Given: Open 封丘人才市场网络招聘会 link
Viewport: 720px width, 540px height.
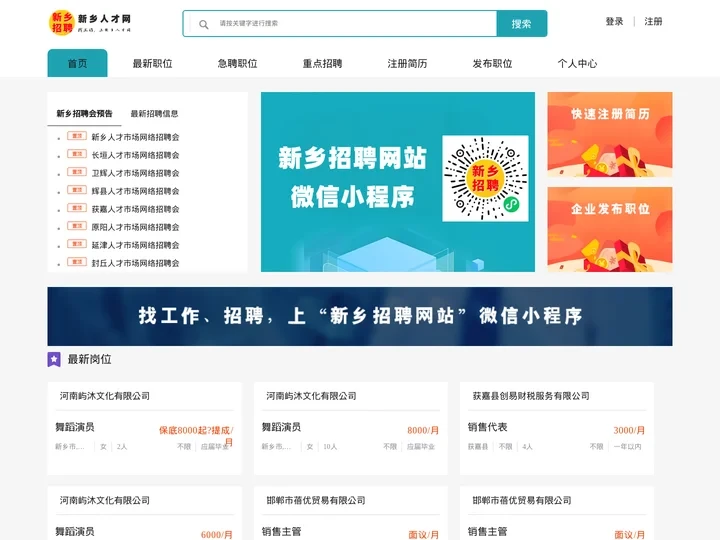Looking at the screenshot, I should pos(135,263).
